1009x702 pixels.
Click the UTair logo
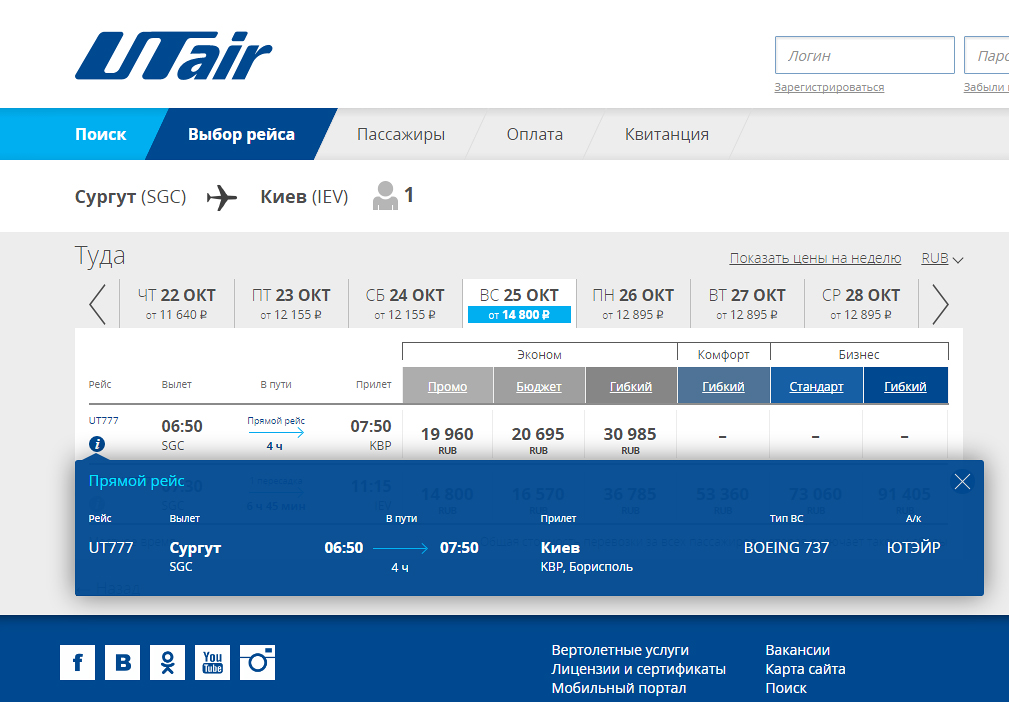(174, 56)
